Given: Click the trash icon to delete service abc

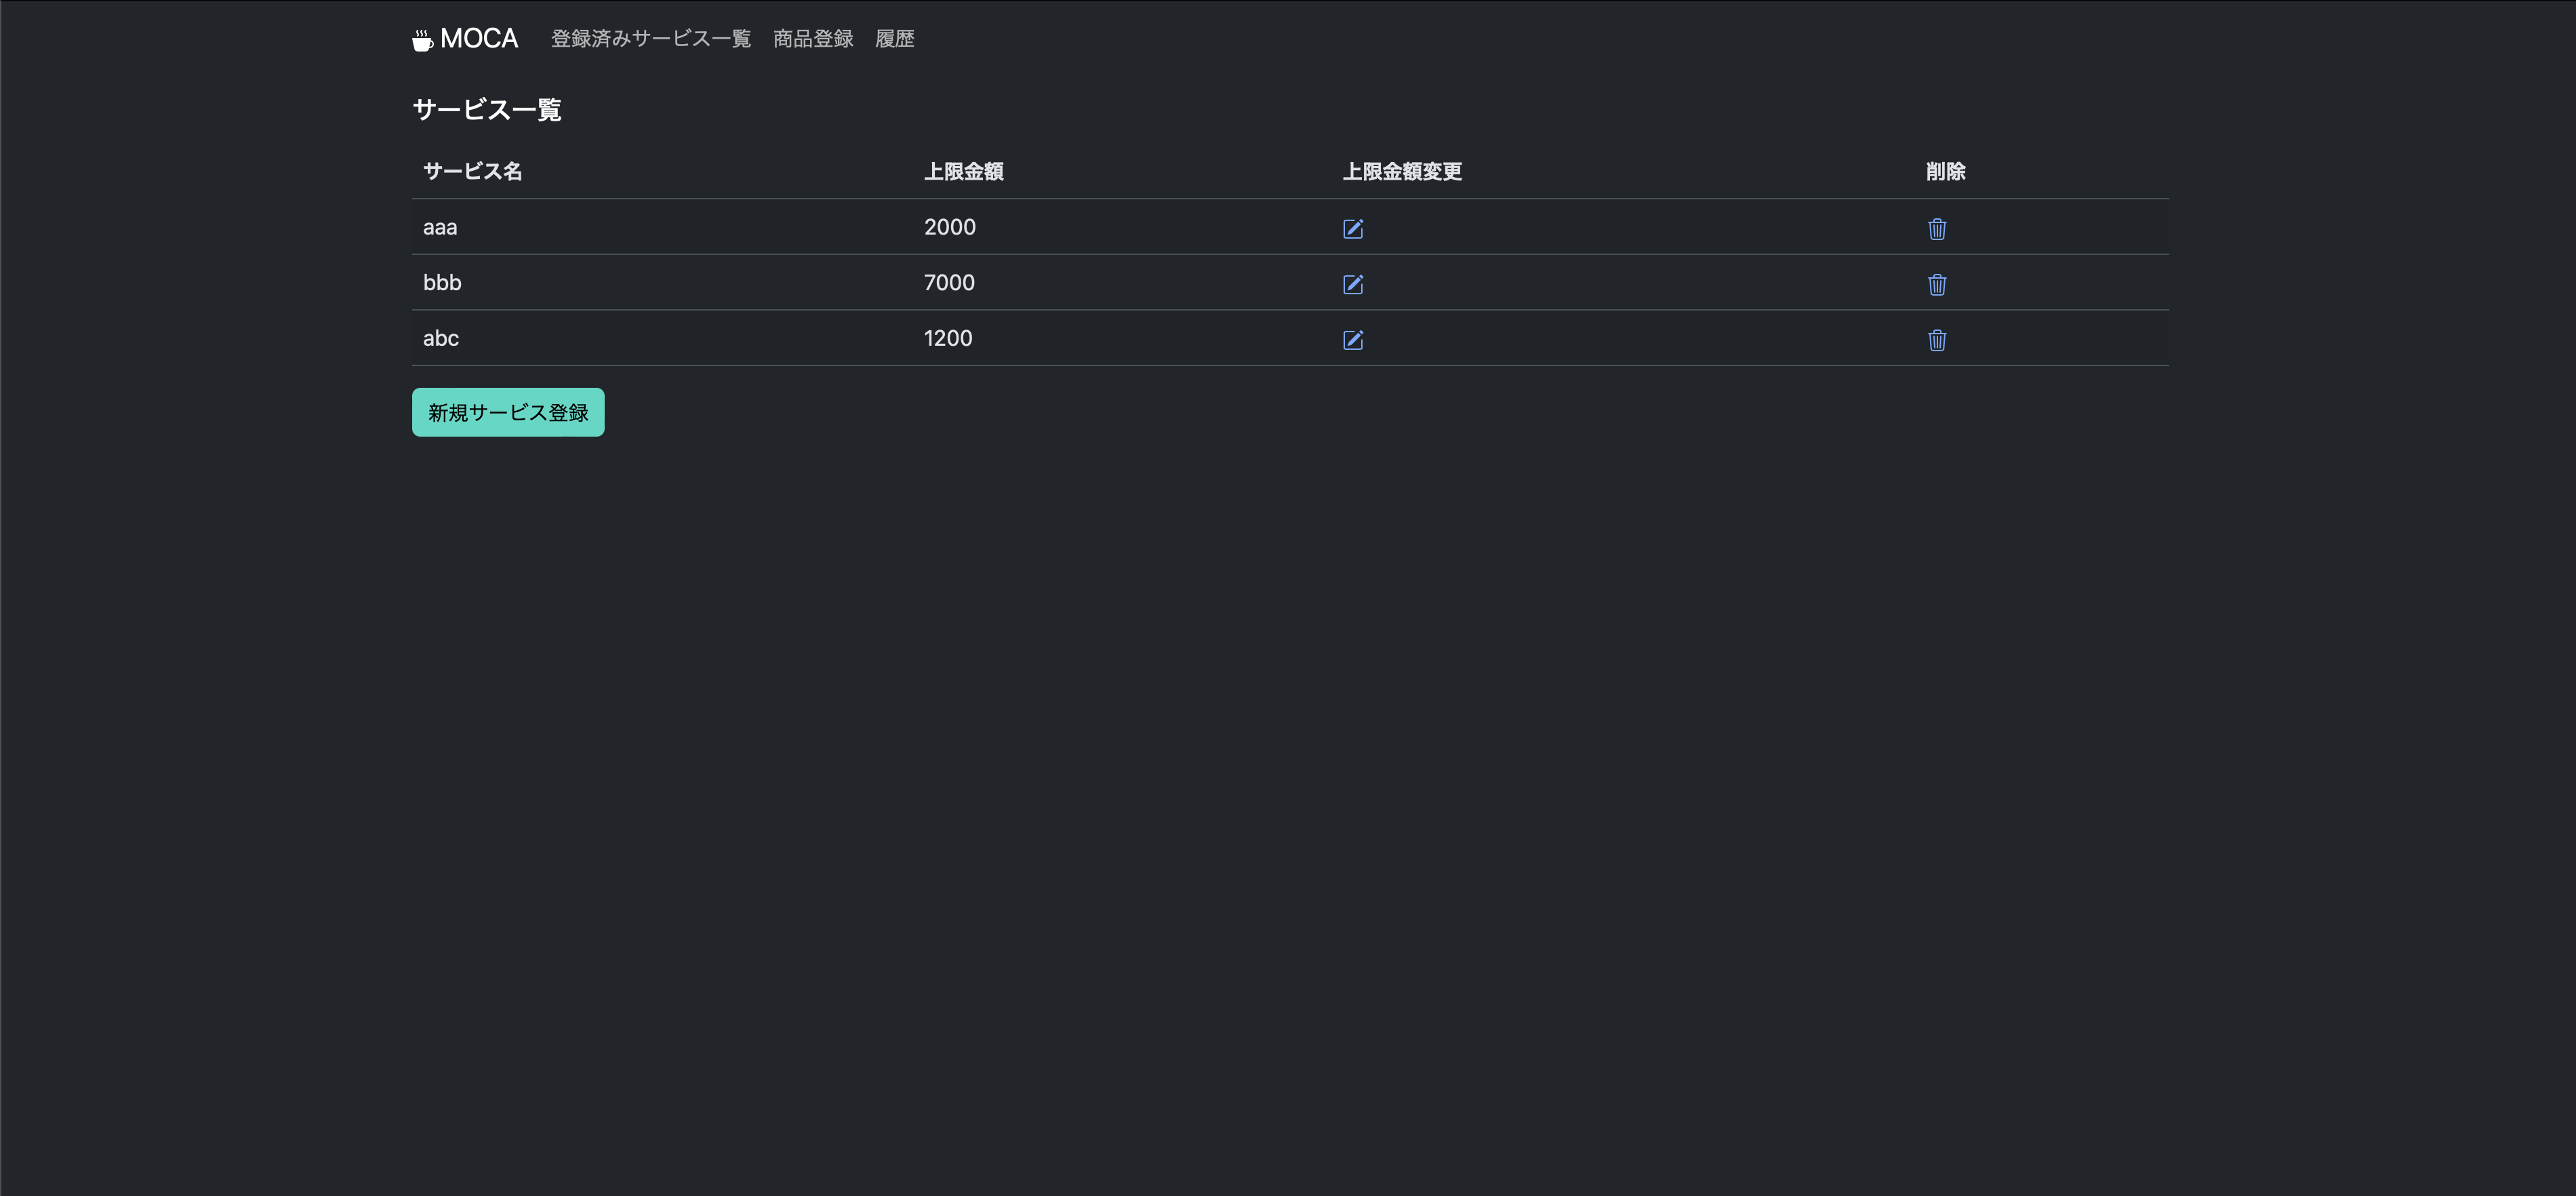Looking at the screenshot, I should pos(1937,340).
